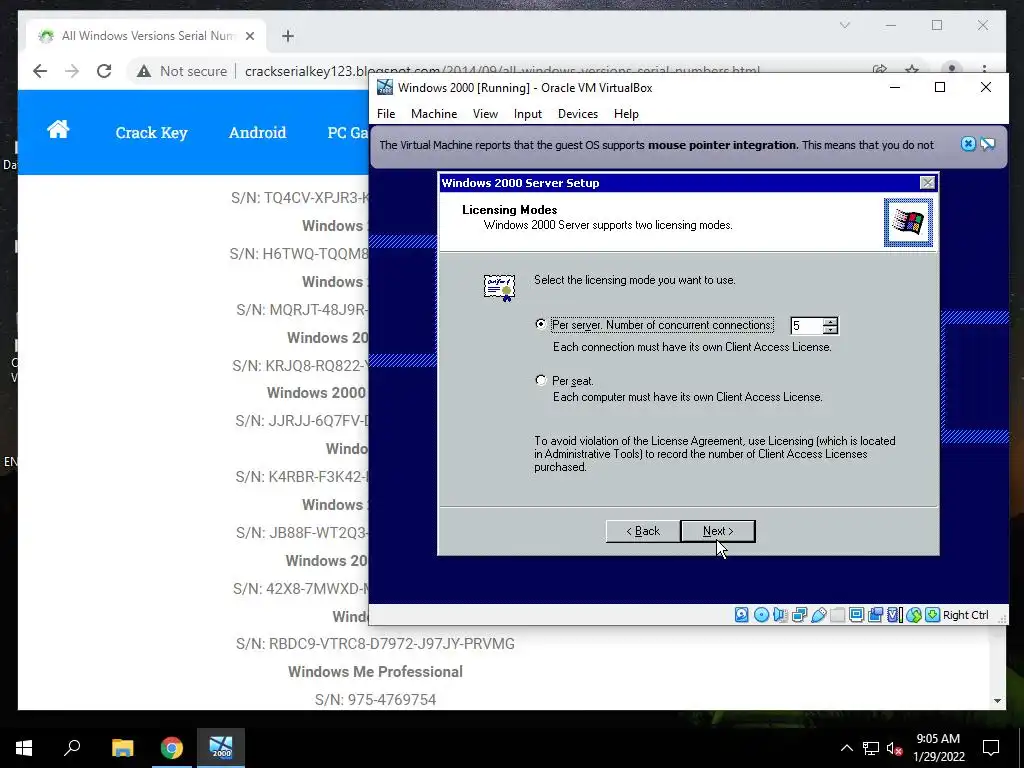
Task: Click the Licensing Modes heading text
Action: [x=509, y=210]
